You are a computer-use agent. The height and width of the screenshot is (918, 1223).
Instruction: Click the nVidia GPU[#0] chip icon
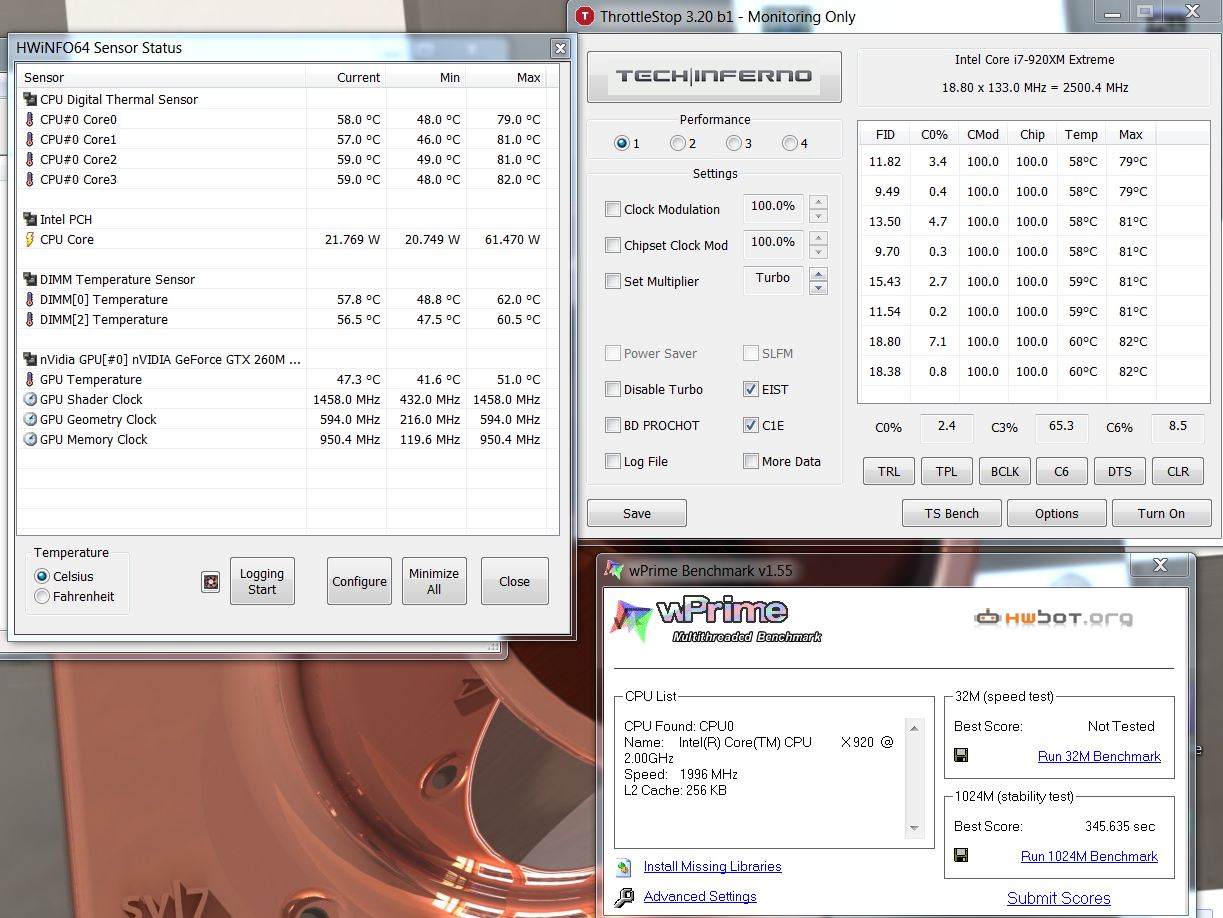point(29,360)
